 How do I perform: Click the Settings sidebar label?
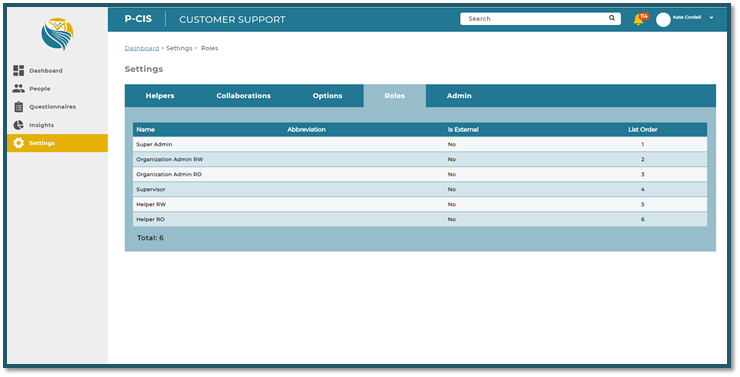[x=42, y=143]
